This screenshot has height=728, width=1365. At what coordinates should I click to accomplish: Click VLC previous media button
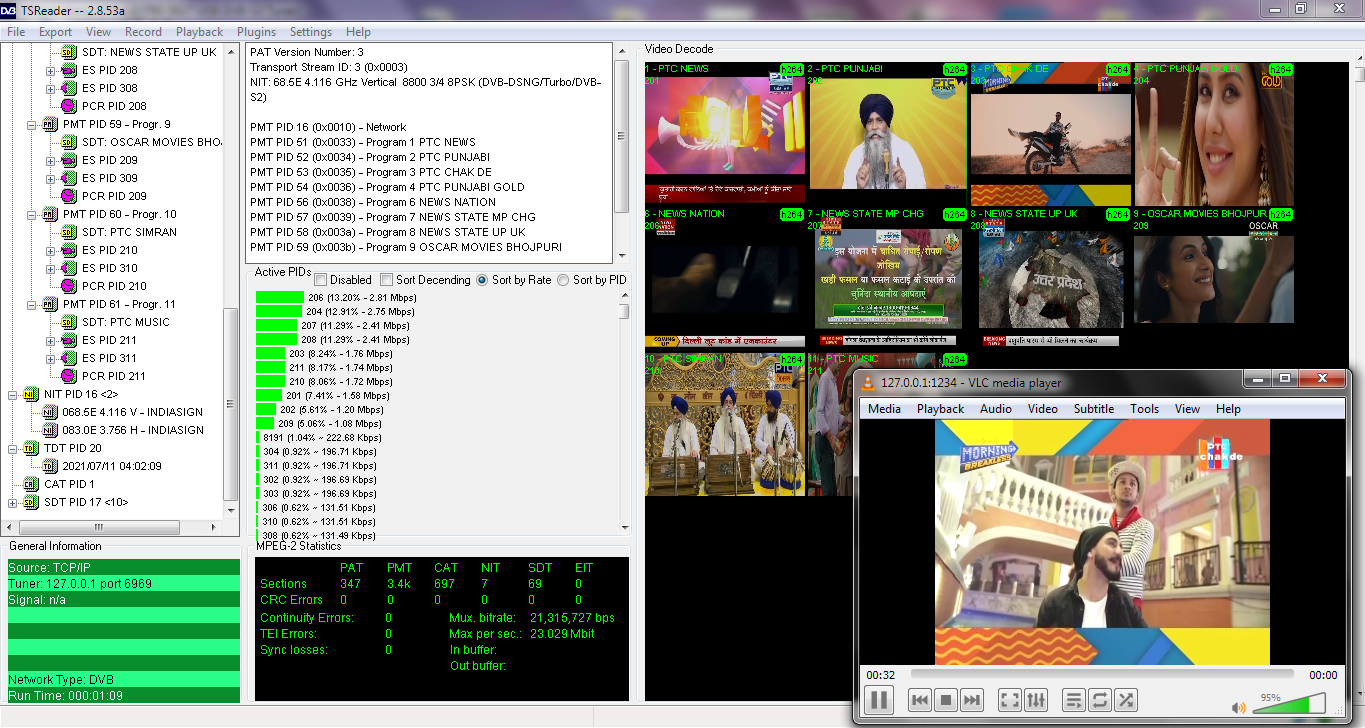click(x=920, y=700)
